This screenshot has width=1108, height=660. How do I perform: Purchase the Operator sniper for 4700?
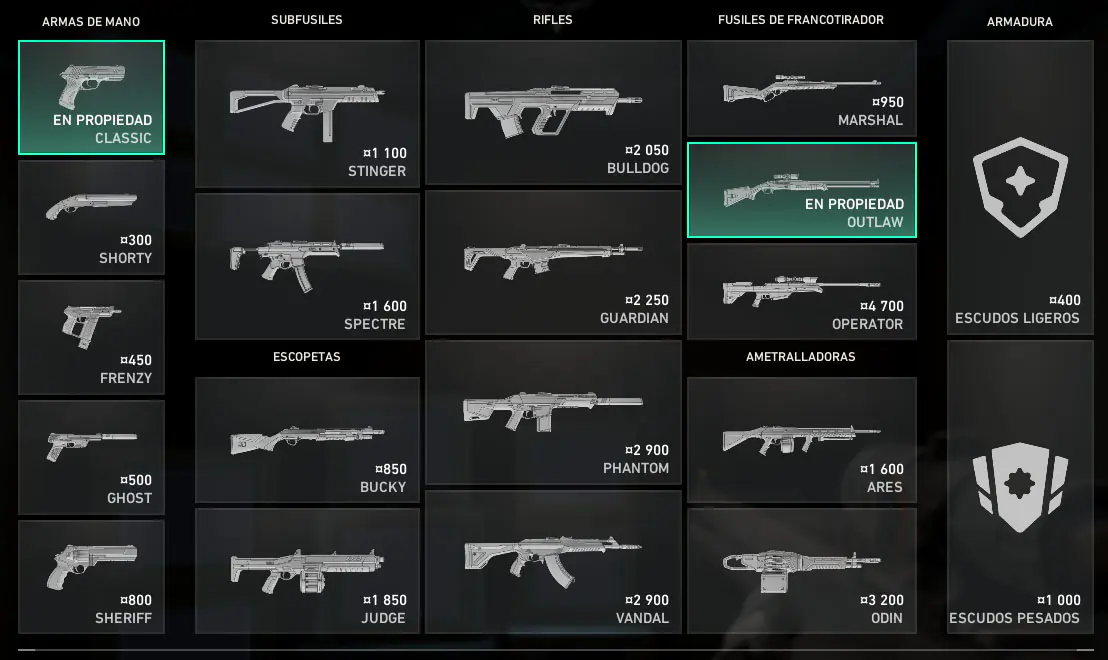[802, 292]
